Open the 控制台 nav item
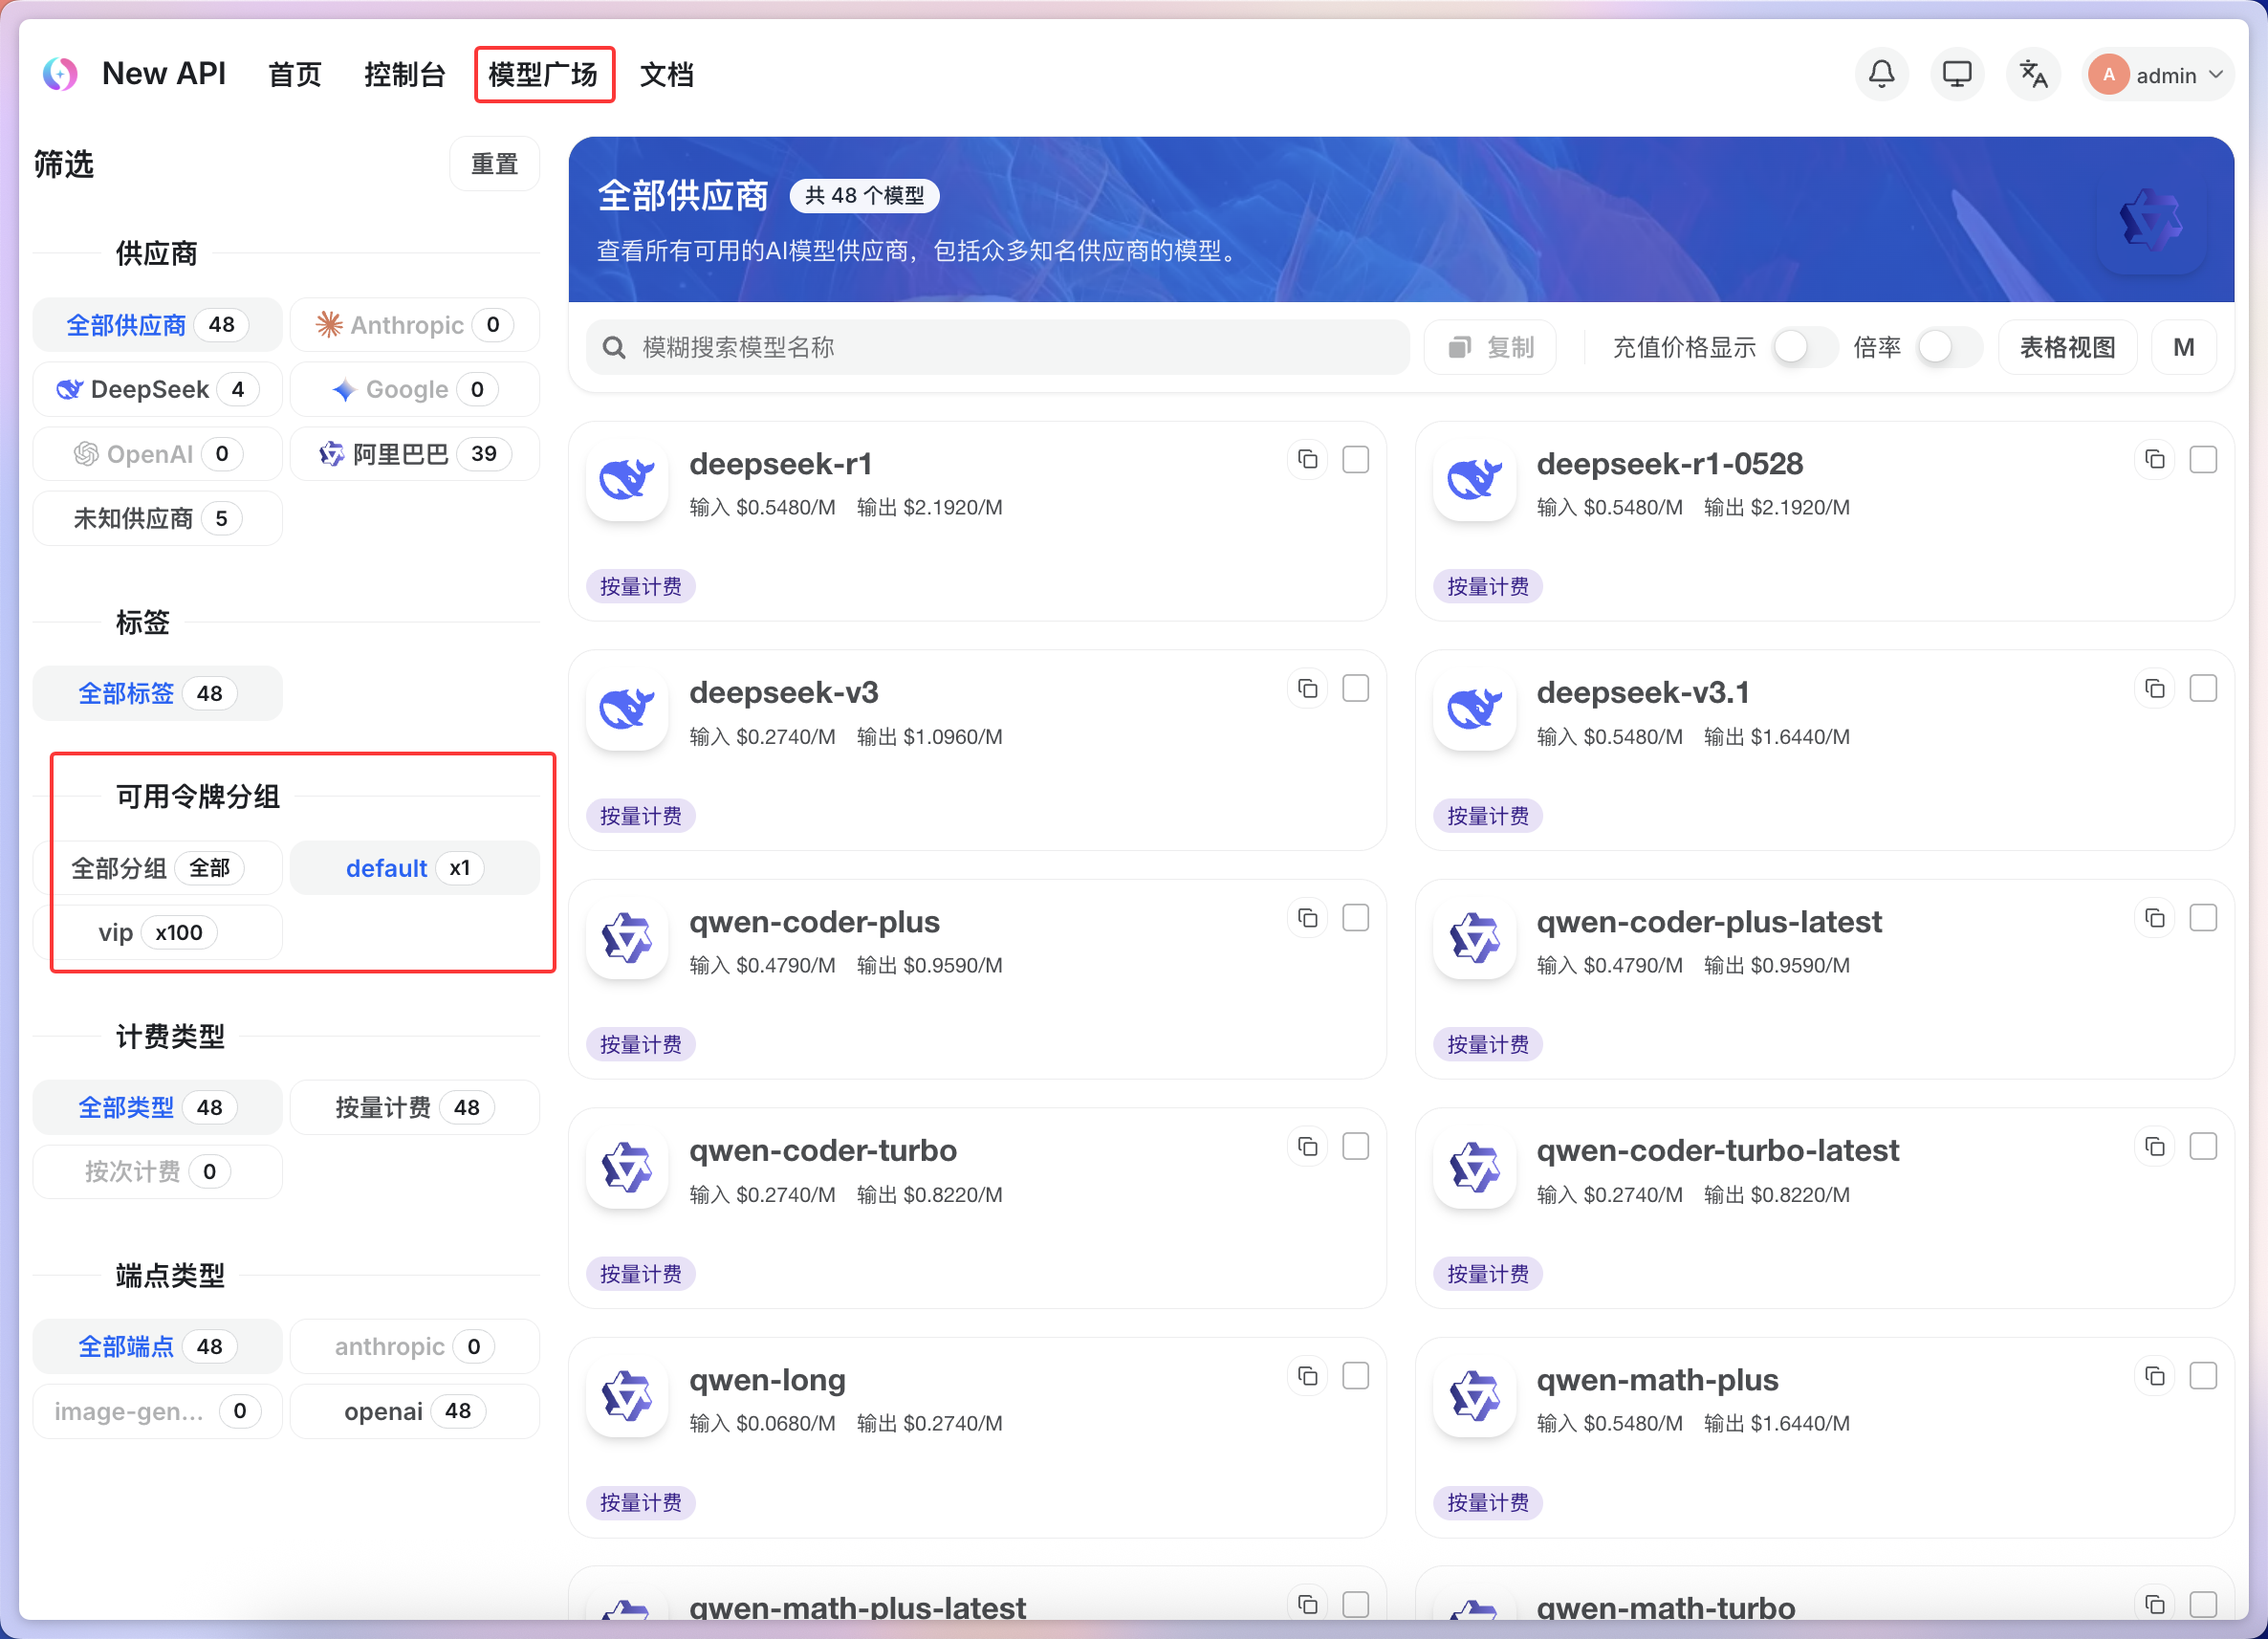The height and width of the screenshot is (1639, 2268). point(404,75)
